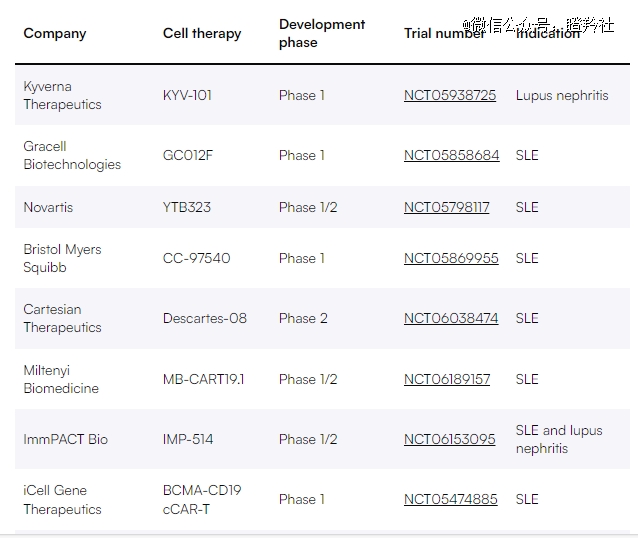
Task: Select the Miltenyi Biomedicine company cell
Action: [x=61, y=379]
